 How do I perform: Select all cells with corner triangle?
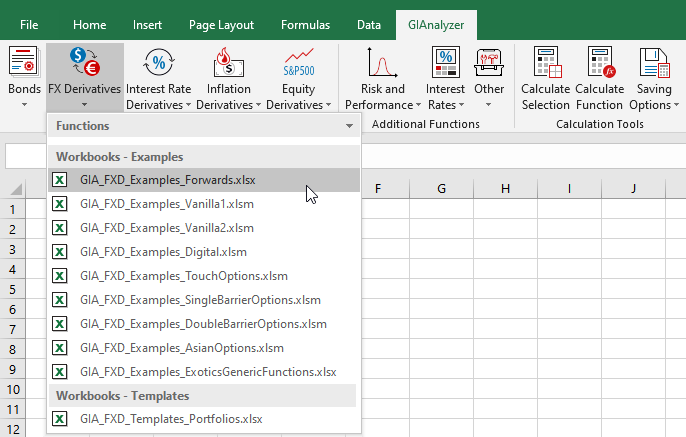pos(16,189)
